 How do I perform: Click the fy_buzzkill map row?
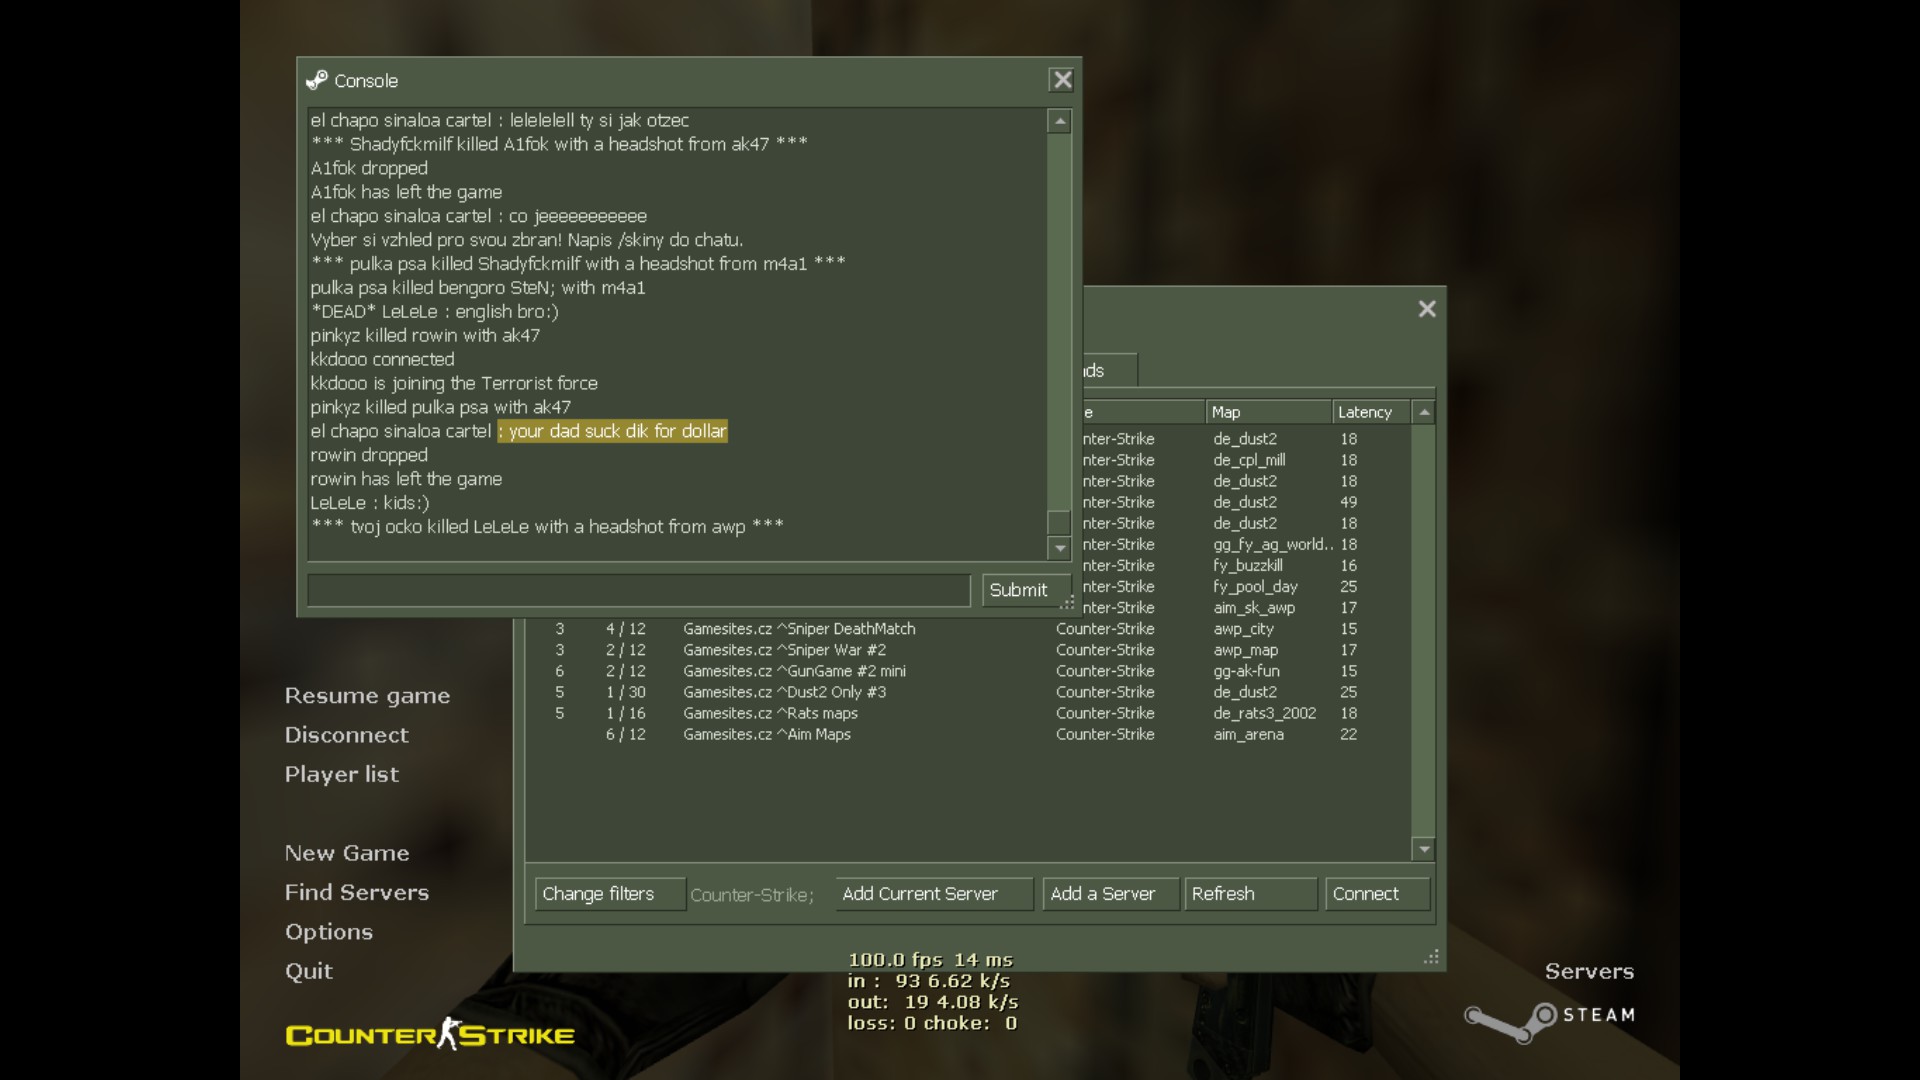pyautogui.click(x=1247, y=565)
